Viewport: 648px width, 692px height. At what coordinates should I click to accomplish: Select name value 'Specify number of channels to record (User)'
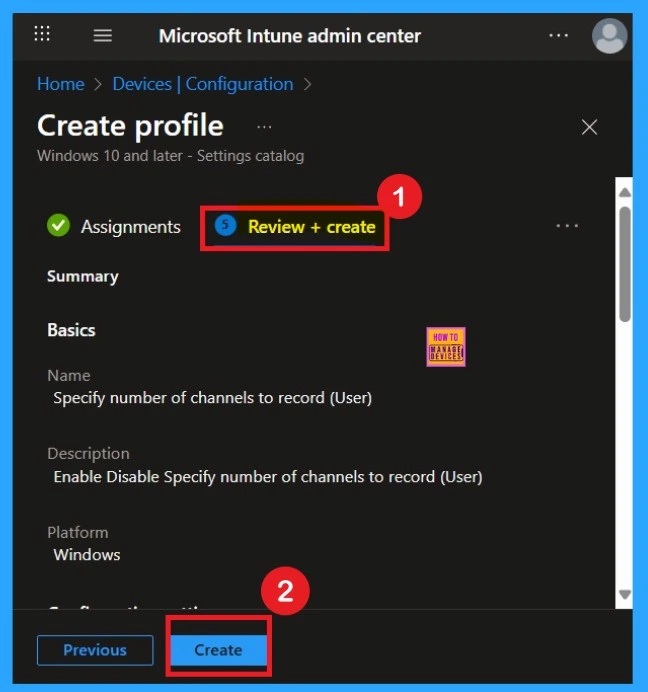coord(212,398)
